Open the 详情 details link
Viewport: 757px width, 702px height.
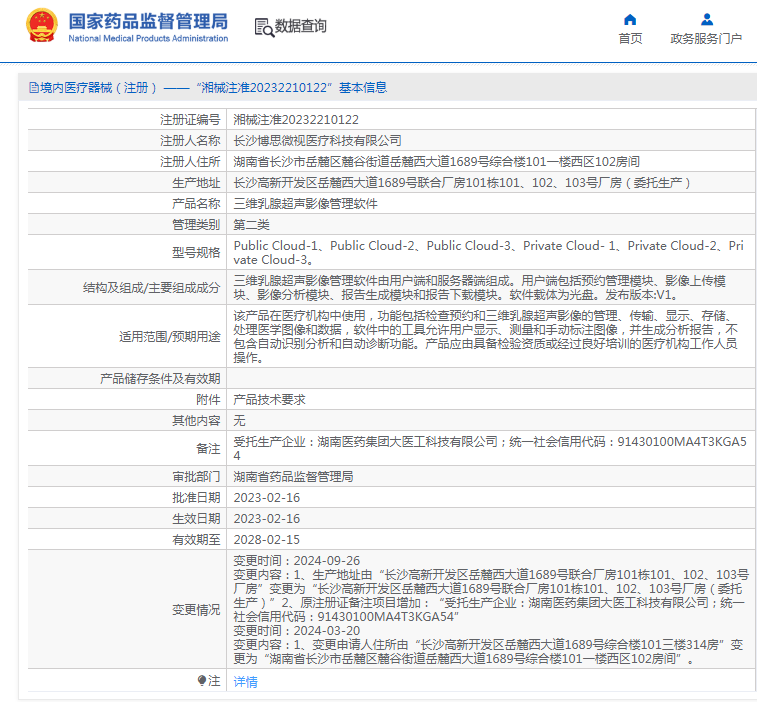(x=245, y=682)
